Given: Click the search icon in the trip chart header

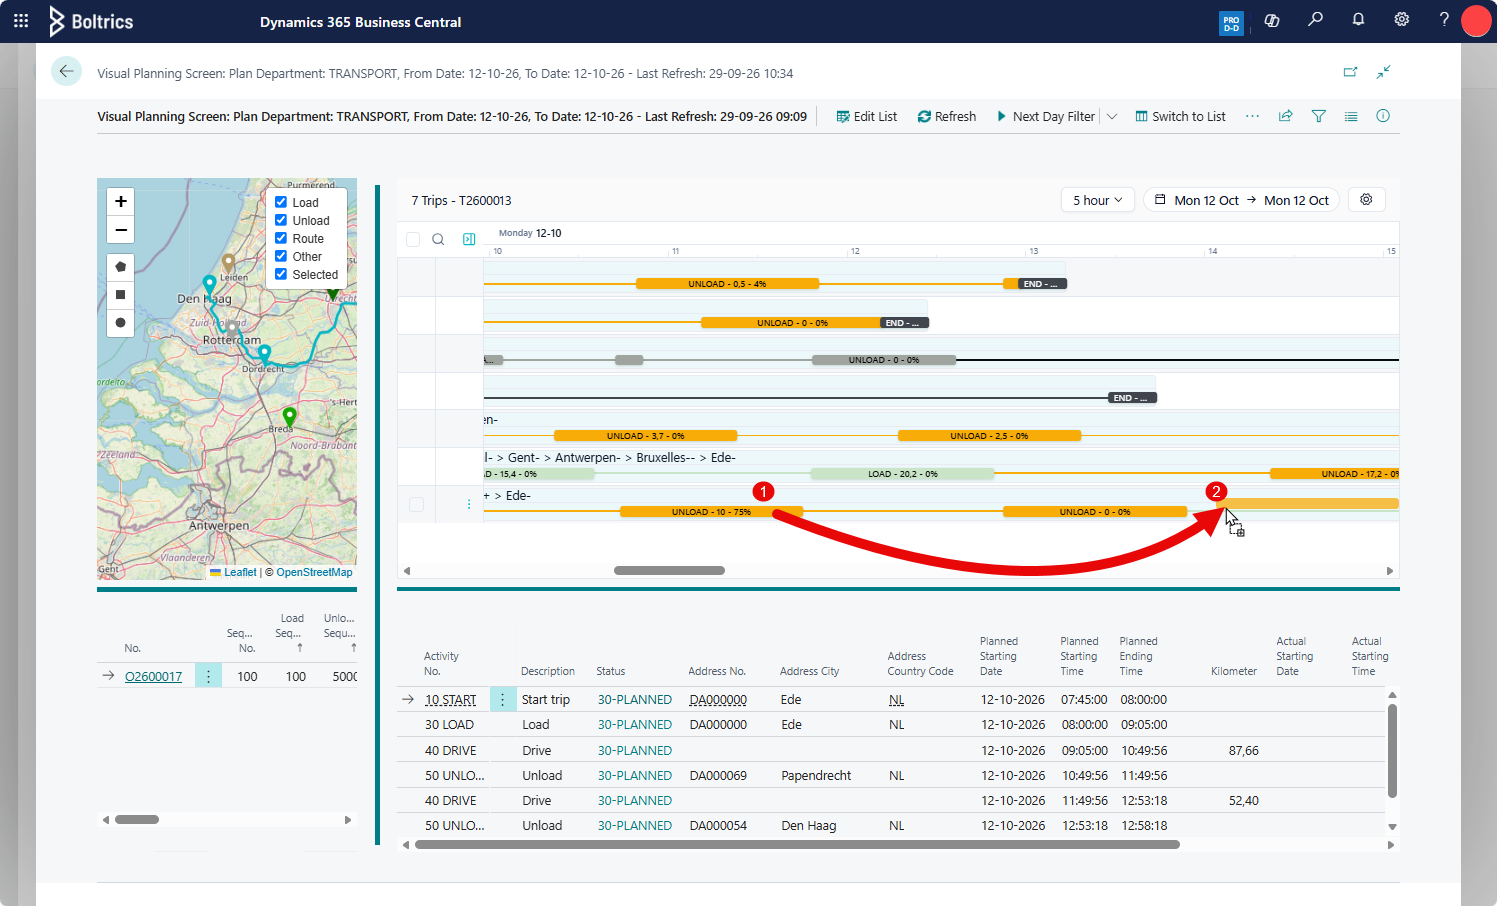Looking at the screenshot, I should coord(438,239).
